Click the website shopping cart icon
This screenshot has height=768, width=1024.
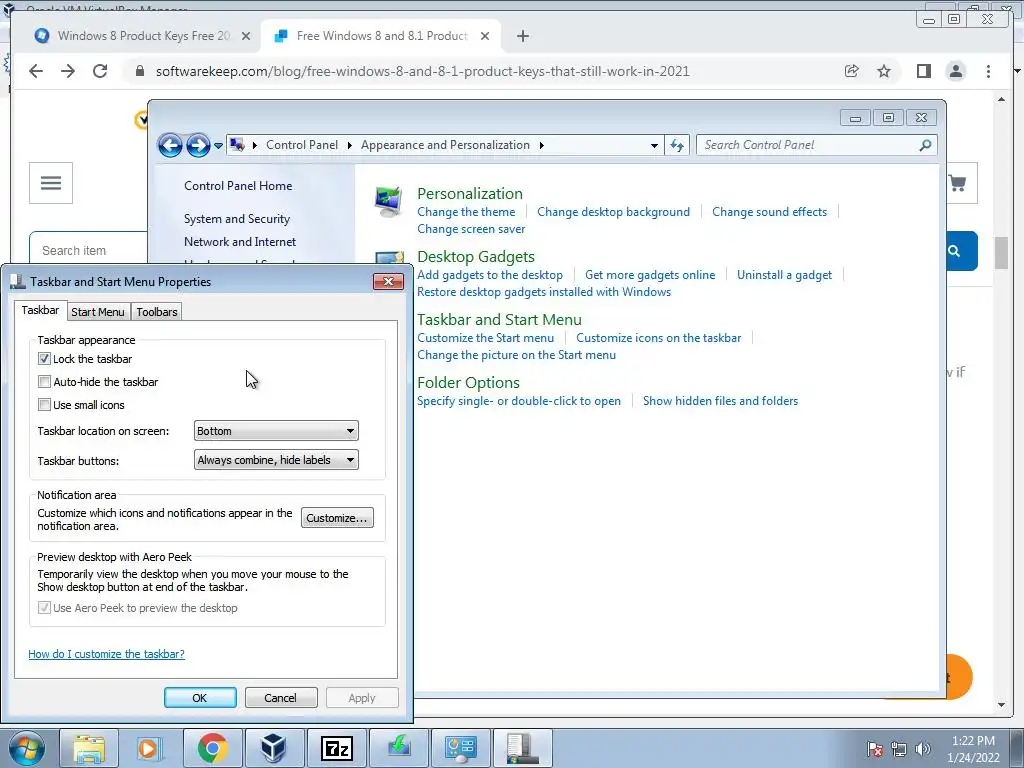[957, 184]
